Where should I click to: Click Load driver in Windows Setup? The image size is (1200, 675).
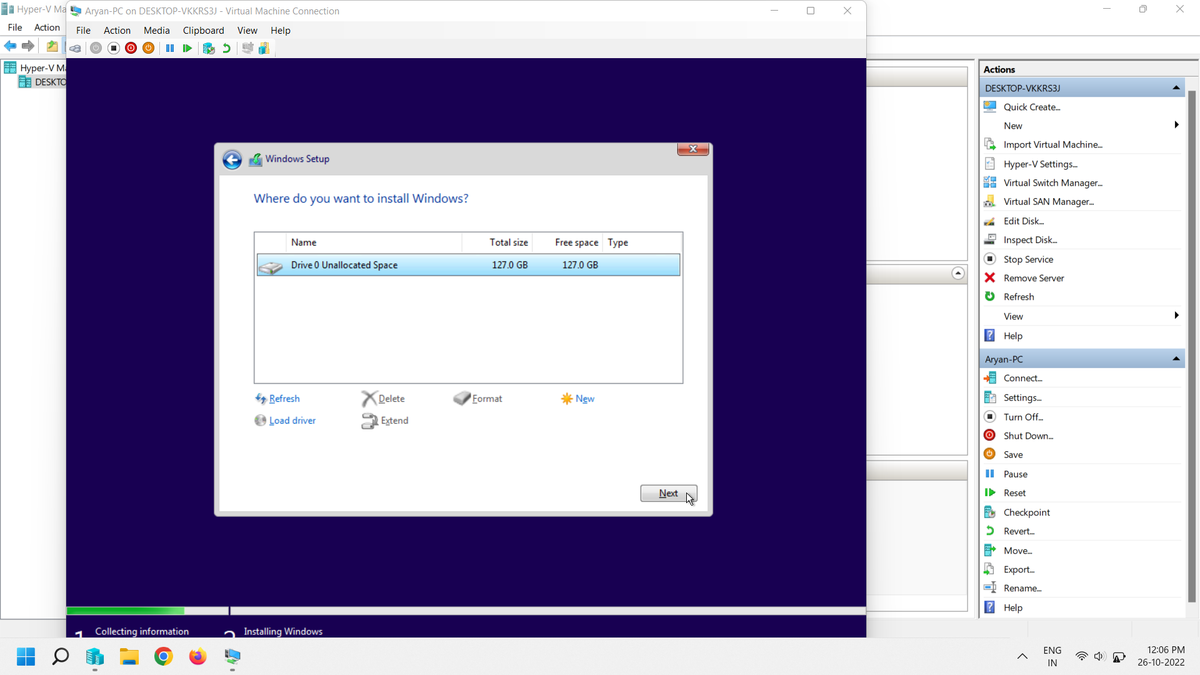tap(285, 421)
